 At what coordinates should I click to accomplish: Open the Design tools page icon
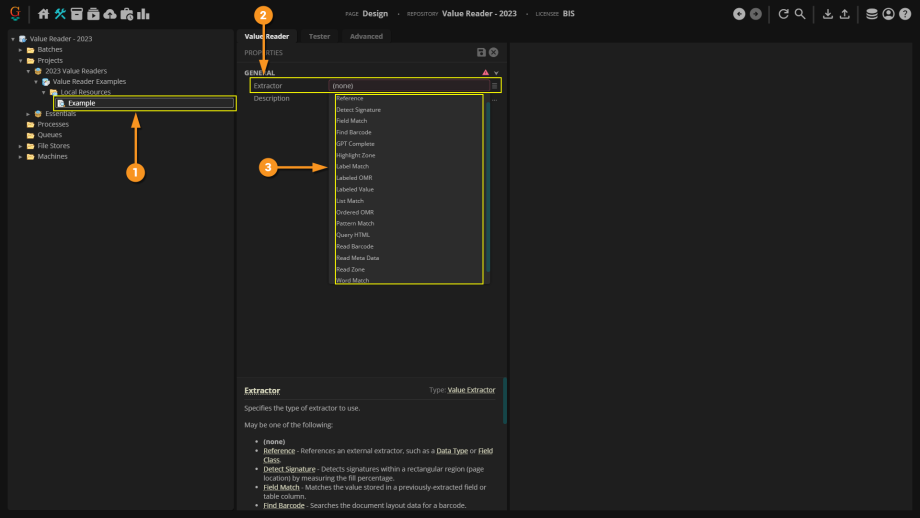point(60,14)
